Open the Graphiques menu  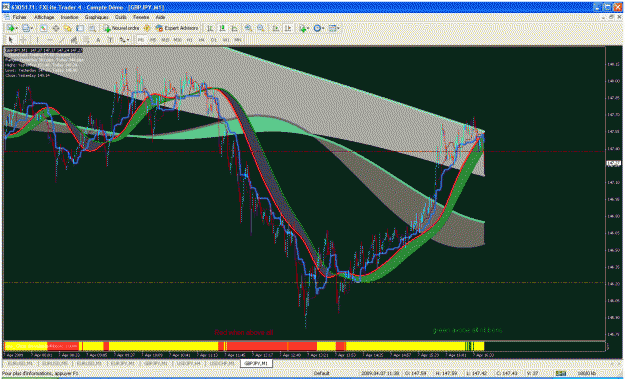(x=96, y=17)
